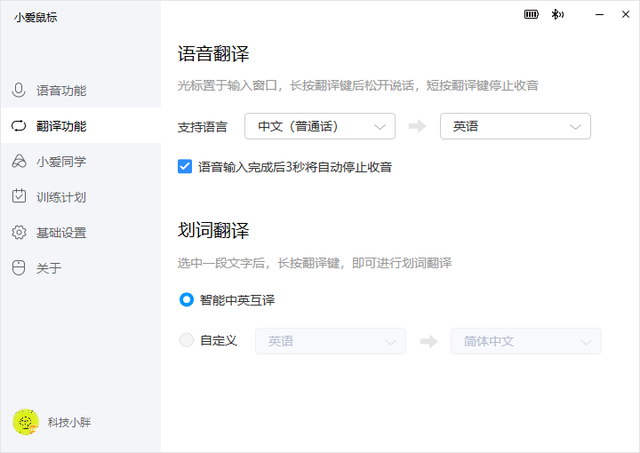Click the gear icon beside 基础设置
This screenshot has height=453, width=640.
[19, 232]
